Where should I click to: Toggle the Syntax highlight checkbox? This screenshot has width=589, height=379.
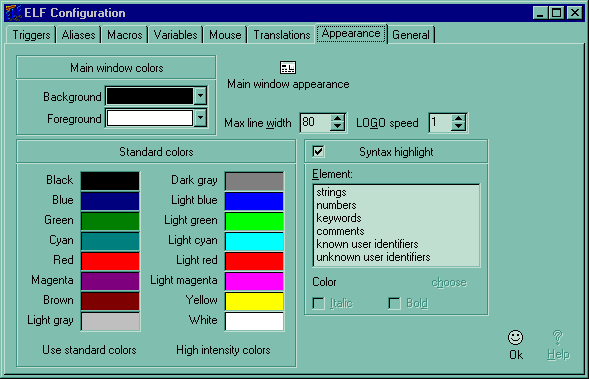tap(318, 152)
